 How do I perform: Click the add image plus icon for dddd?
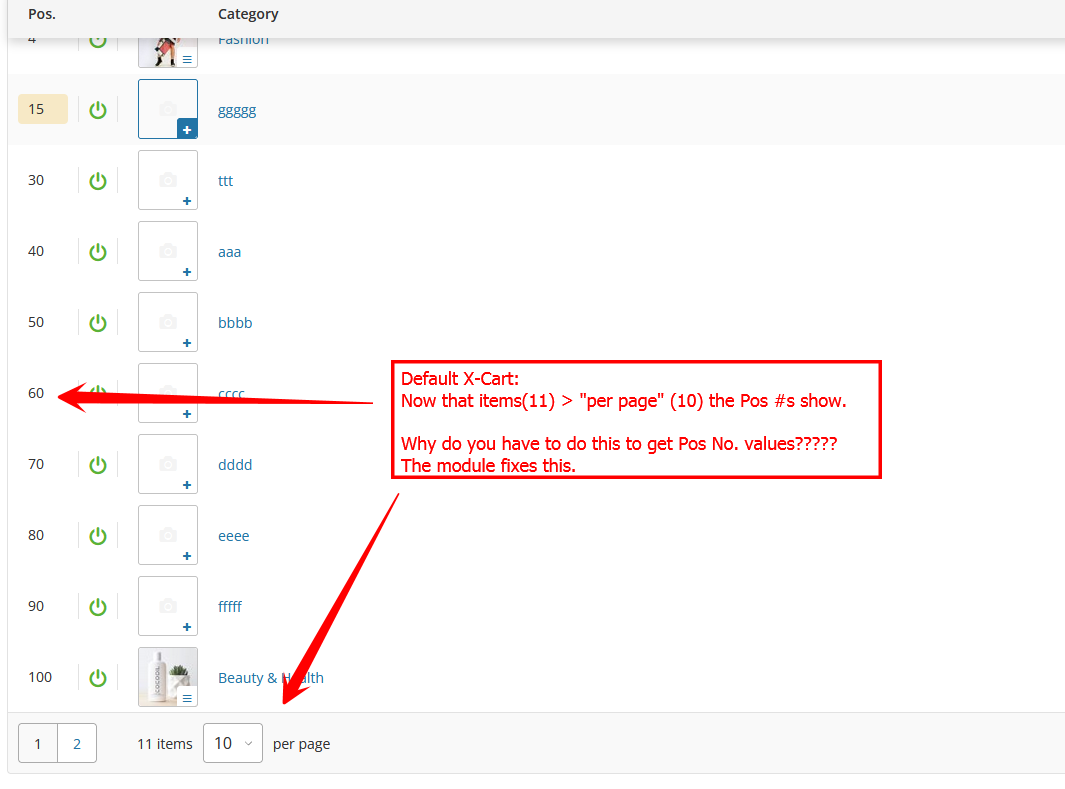[187, 485]
